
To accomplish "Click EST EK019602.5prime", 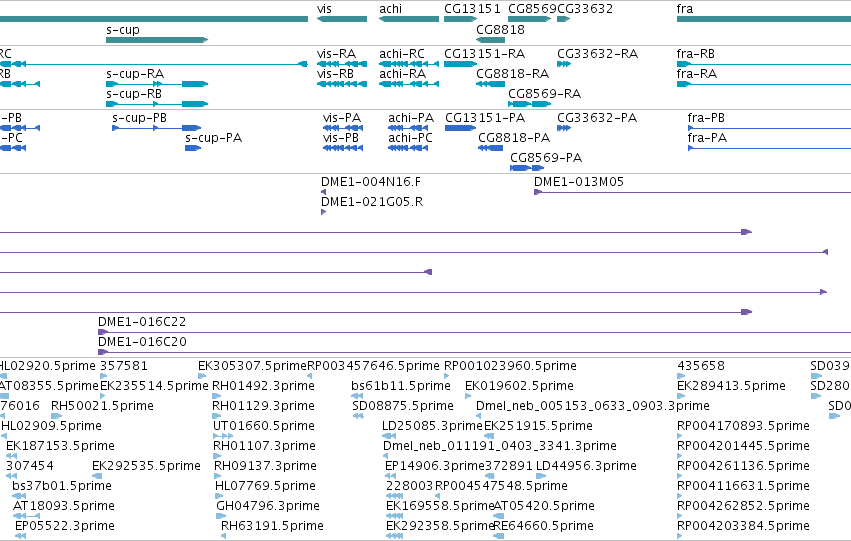I will tap(468, 396).
